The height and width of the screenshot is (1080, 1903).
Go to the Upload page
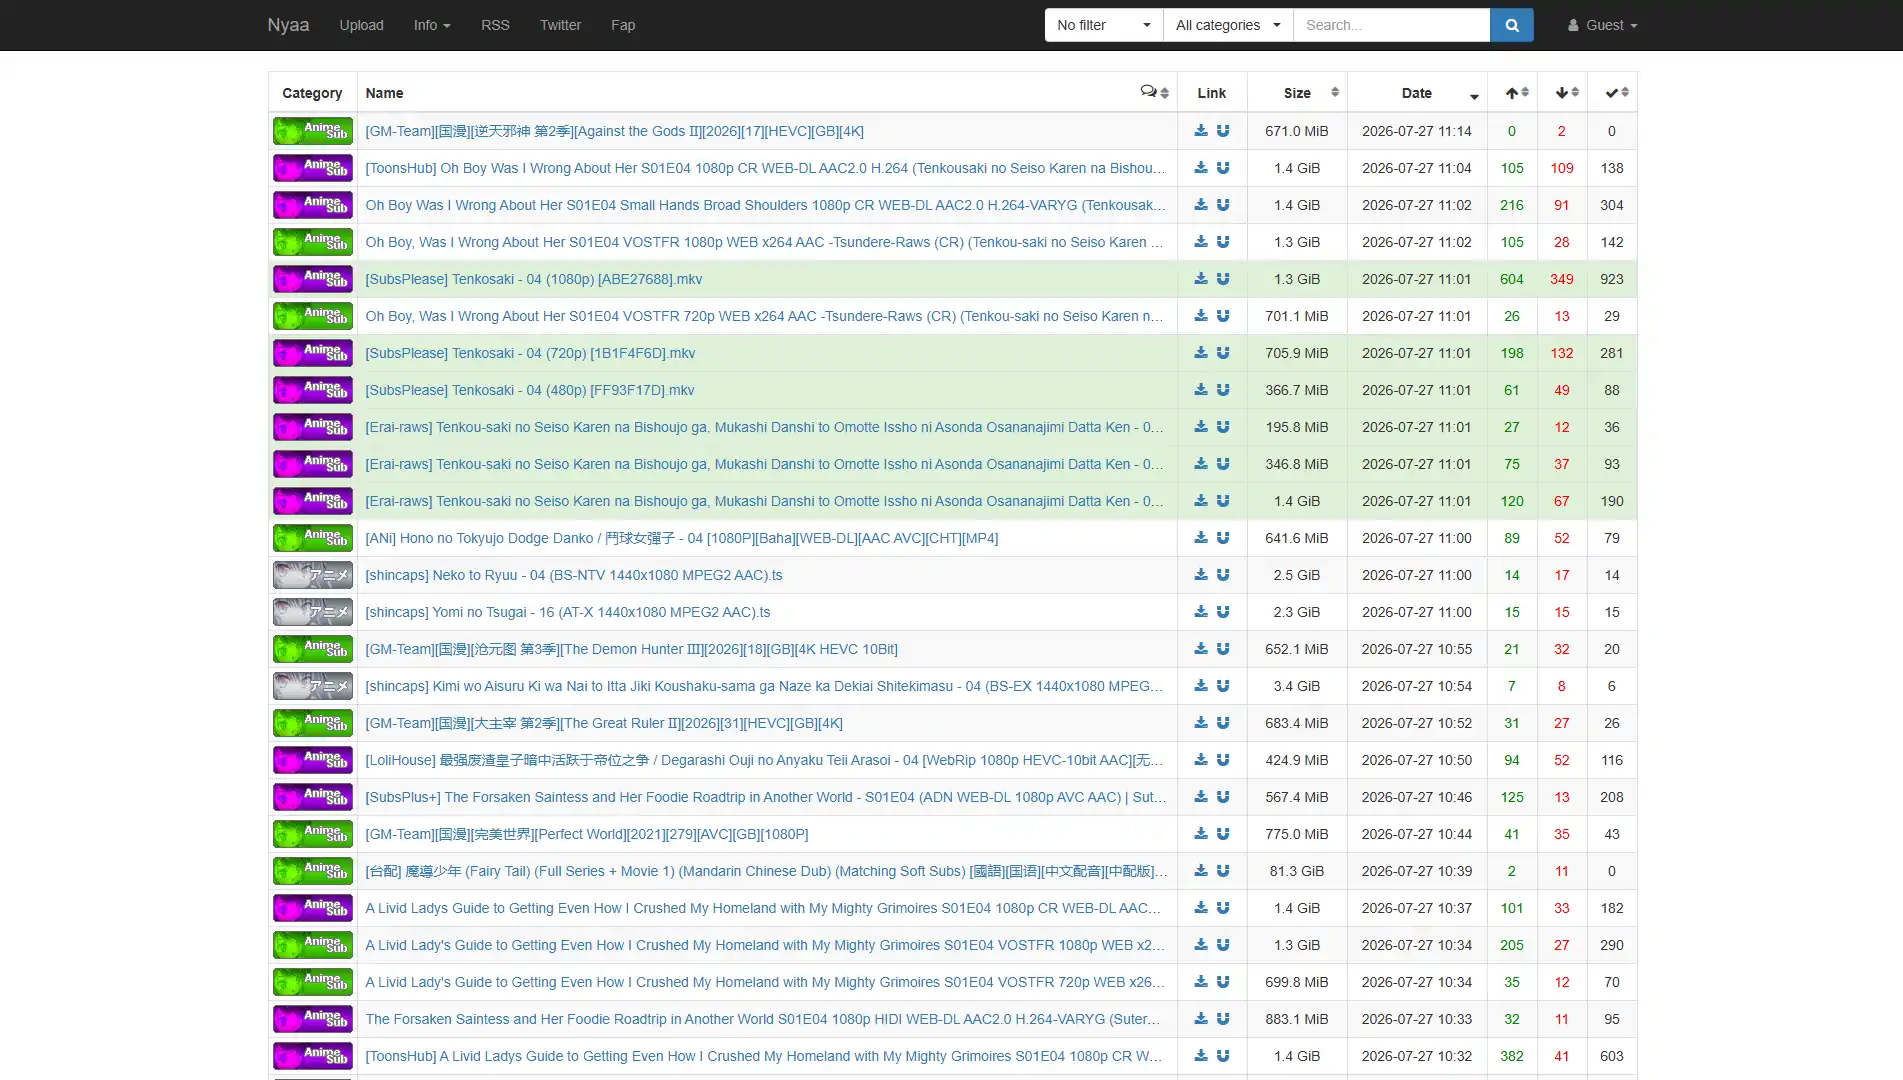click(x=361, y=25)
